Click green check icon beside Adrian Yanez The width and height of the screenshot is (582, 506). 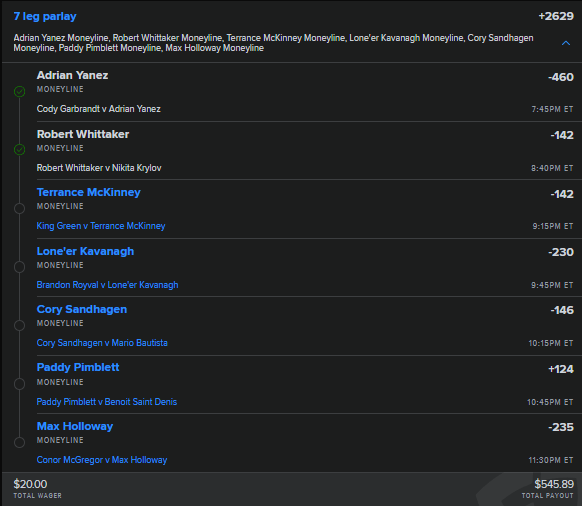coord(20,91)
